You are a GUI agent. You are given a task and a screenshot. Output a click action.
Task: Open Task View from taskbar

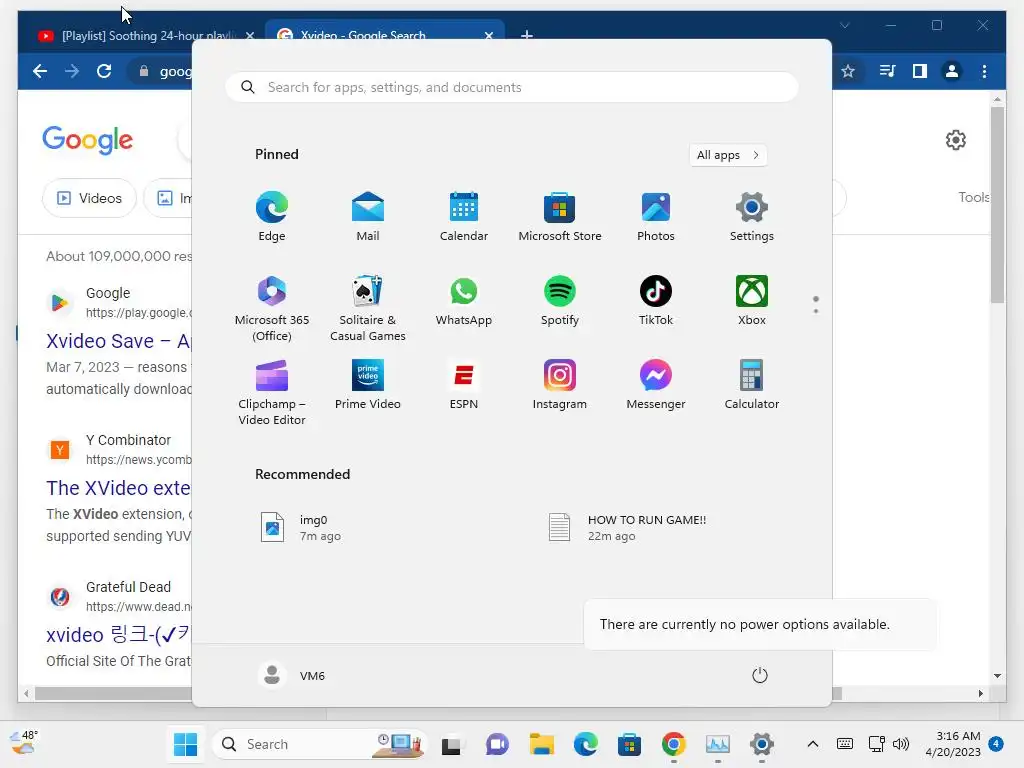451,744
